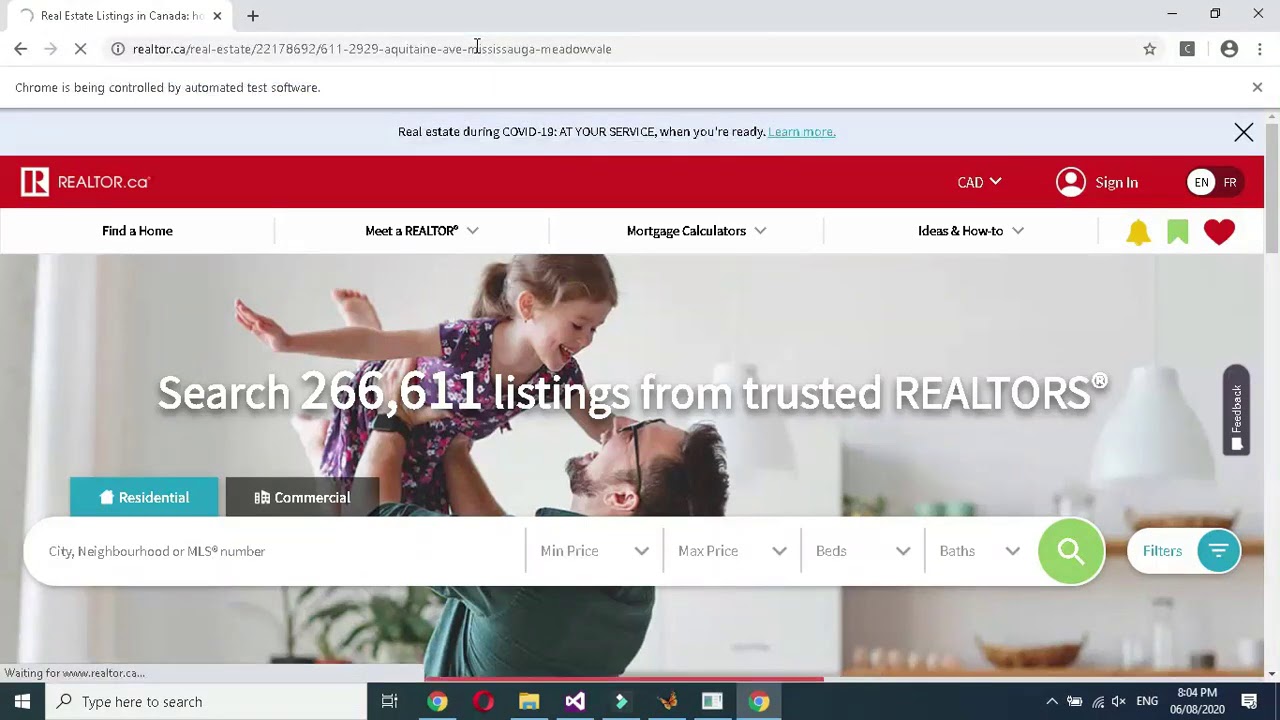
Task: Switch language to FR
Action: point(1230,182)
